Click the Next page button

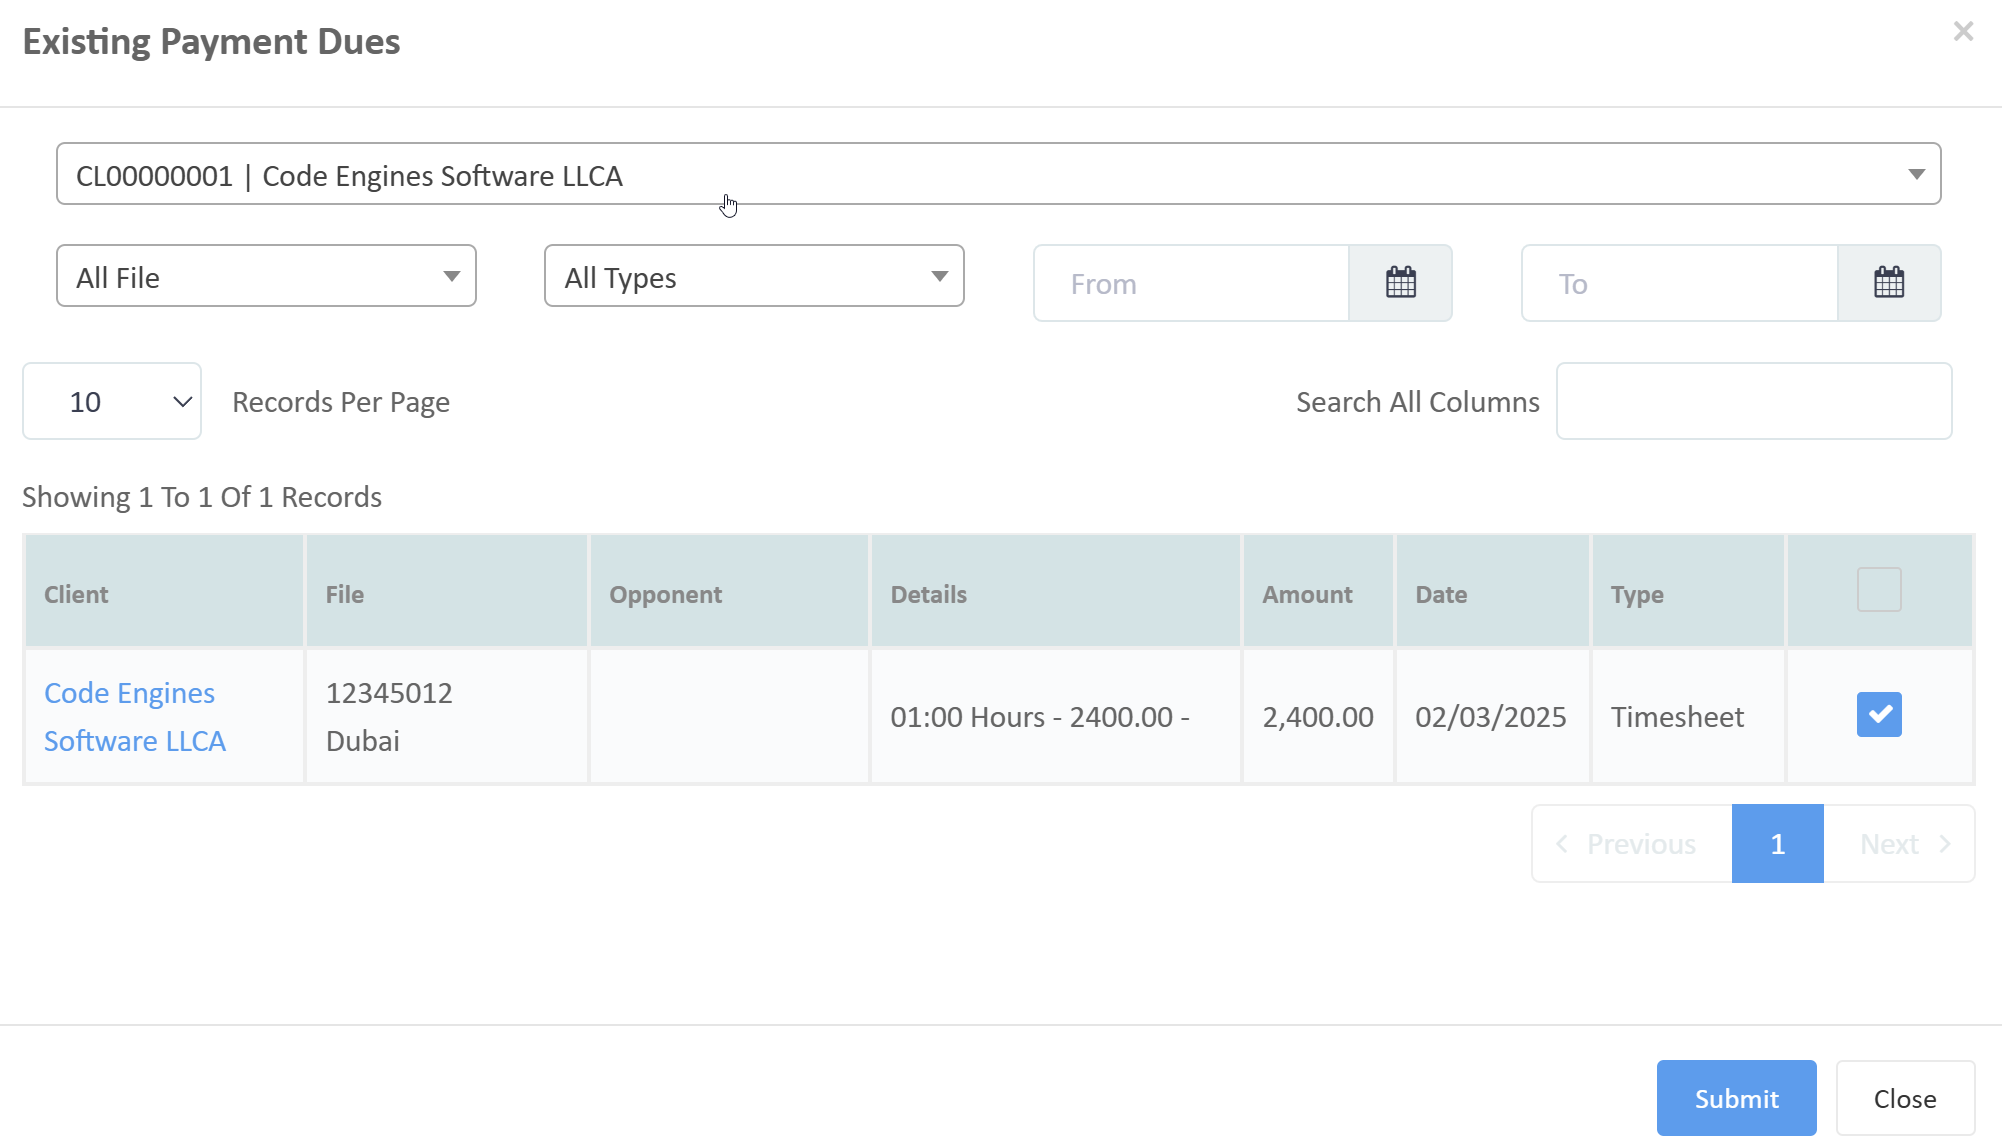pyautogui.click(x=1899, y=844)
